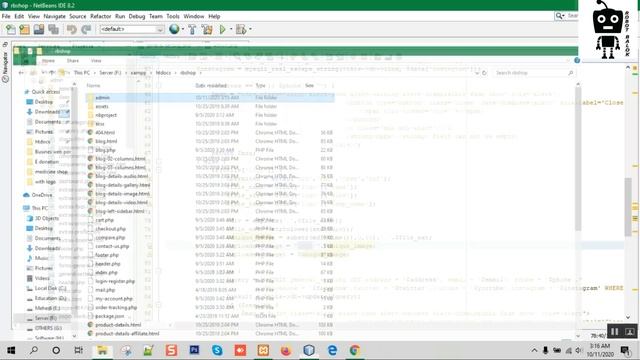
Task: Click the green Run Project play icon
Action: [222, 29]
